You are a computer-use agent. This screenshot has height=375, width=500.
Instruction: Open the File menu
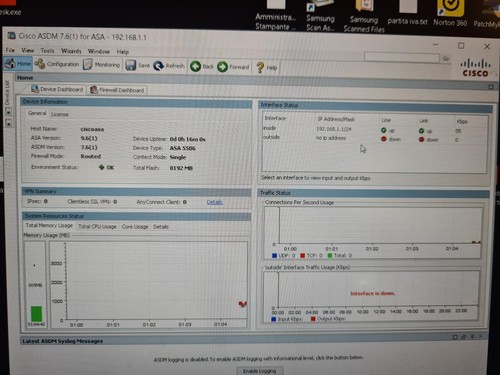10,50
